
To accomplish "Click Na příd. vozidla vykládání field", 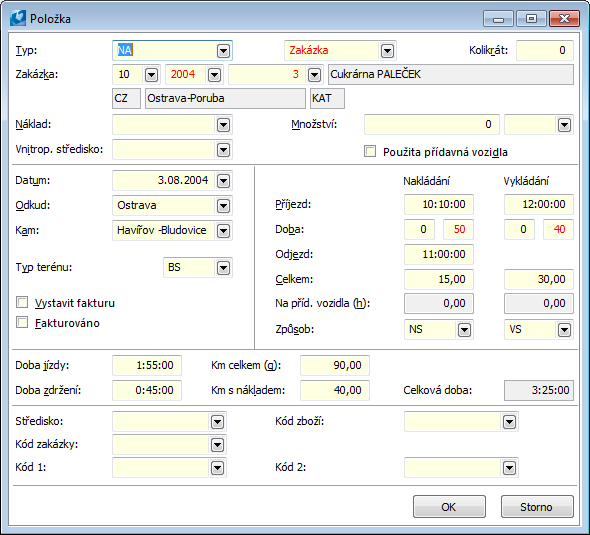I will tap(538, 304).
